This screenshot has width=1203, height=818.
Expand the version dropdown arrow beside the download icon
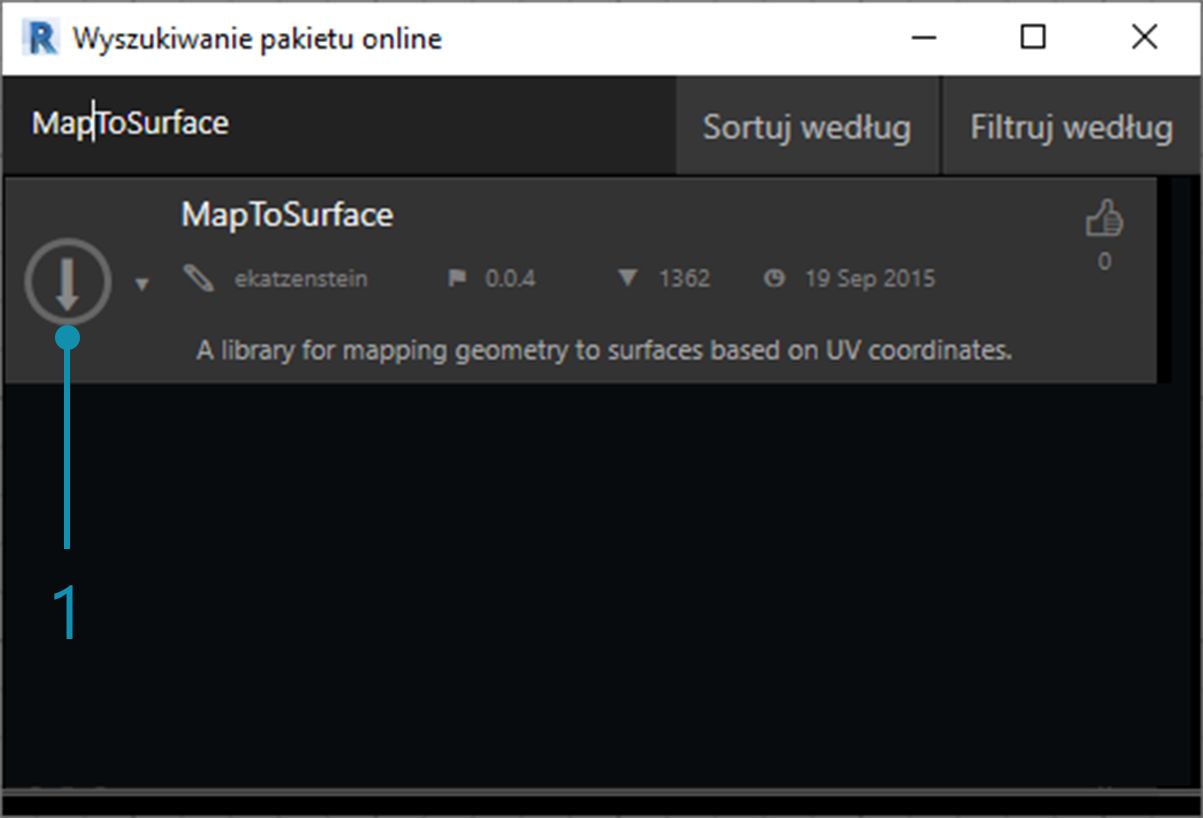click(142, 284)
